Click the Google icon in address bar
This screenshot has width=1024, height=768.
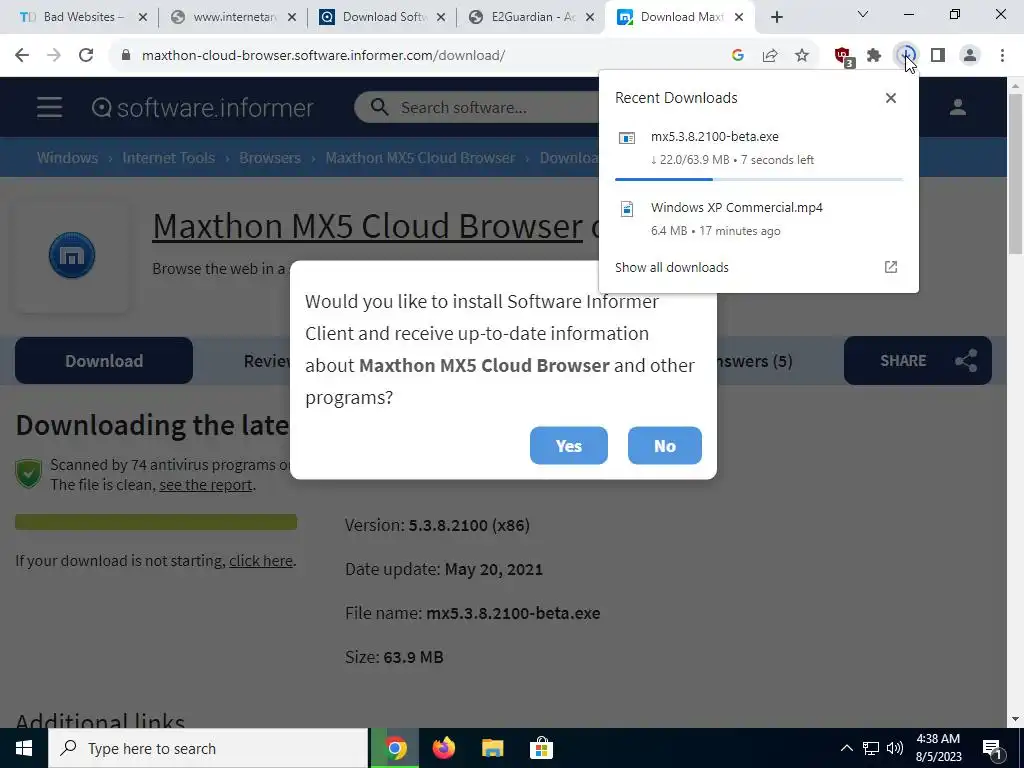pos(738,56)
